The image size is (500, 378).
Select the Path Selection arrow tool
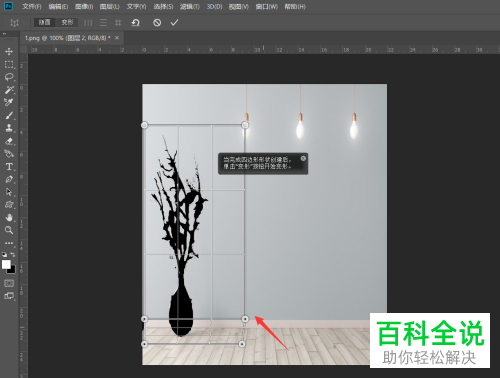point(9,192)
